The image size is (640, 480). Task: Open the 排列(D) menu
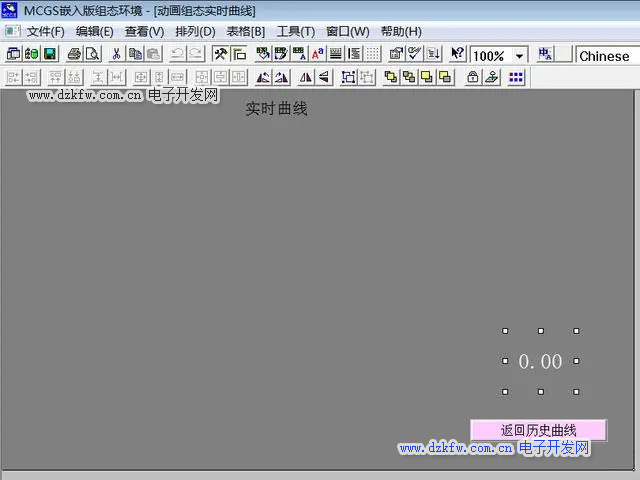(195, 31)
